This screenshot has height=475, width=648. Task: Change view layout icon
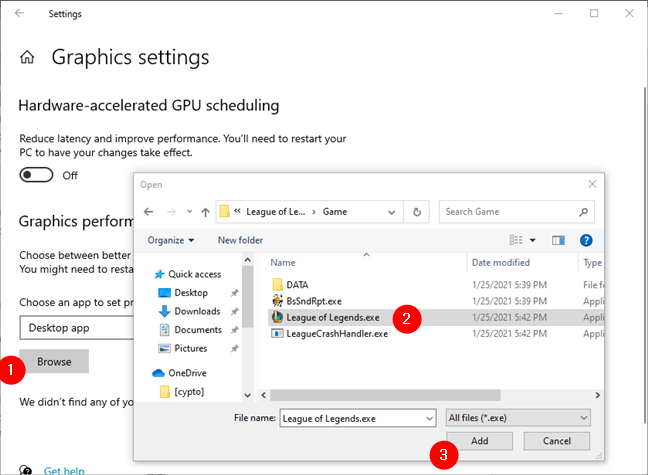(x=516, y=240)
